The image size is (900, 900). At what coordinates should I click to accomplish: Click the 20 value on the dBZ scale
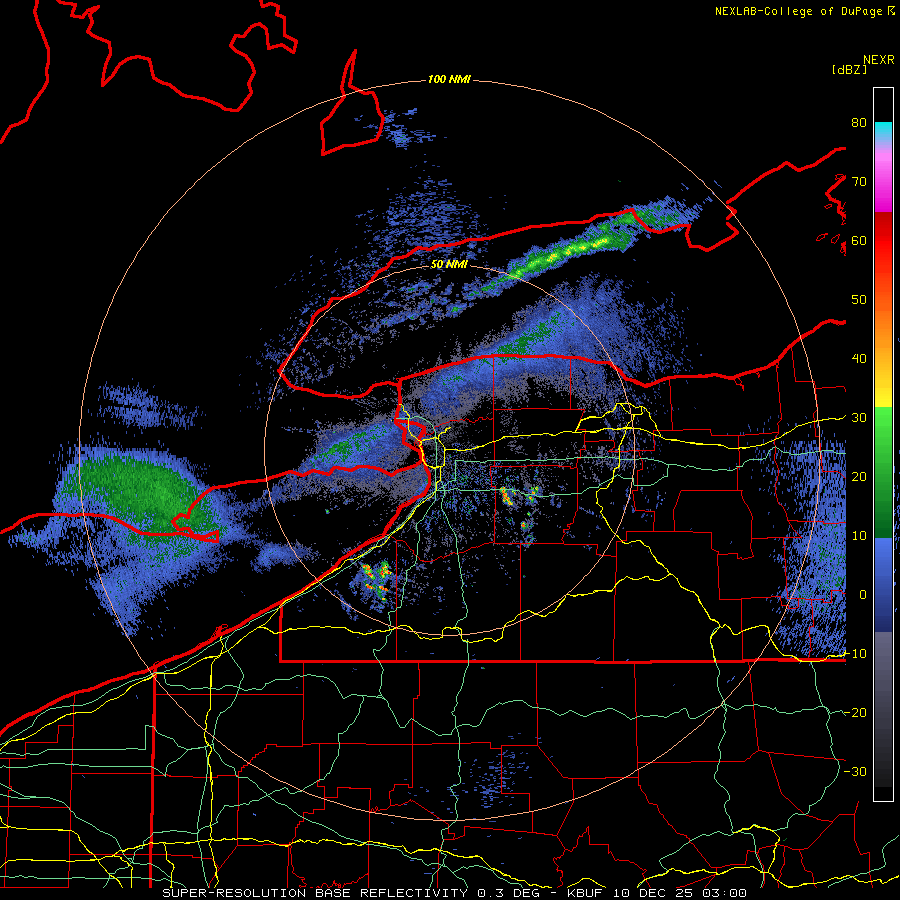(x=859, y=477)
